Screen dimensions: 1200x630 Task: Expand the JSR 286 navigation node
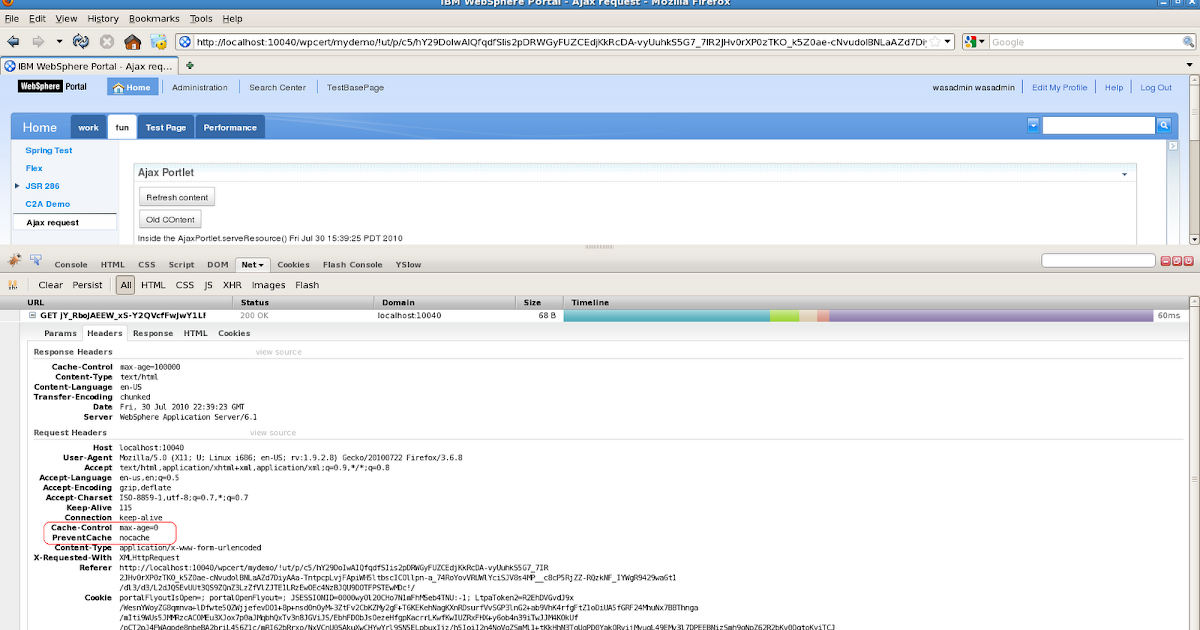click(17, 186)
